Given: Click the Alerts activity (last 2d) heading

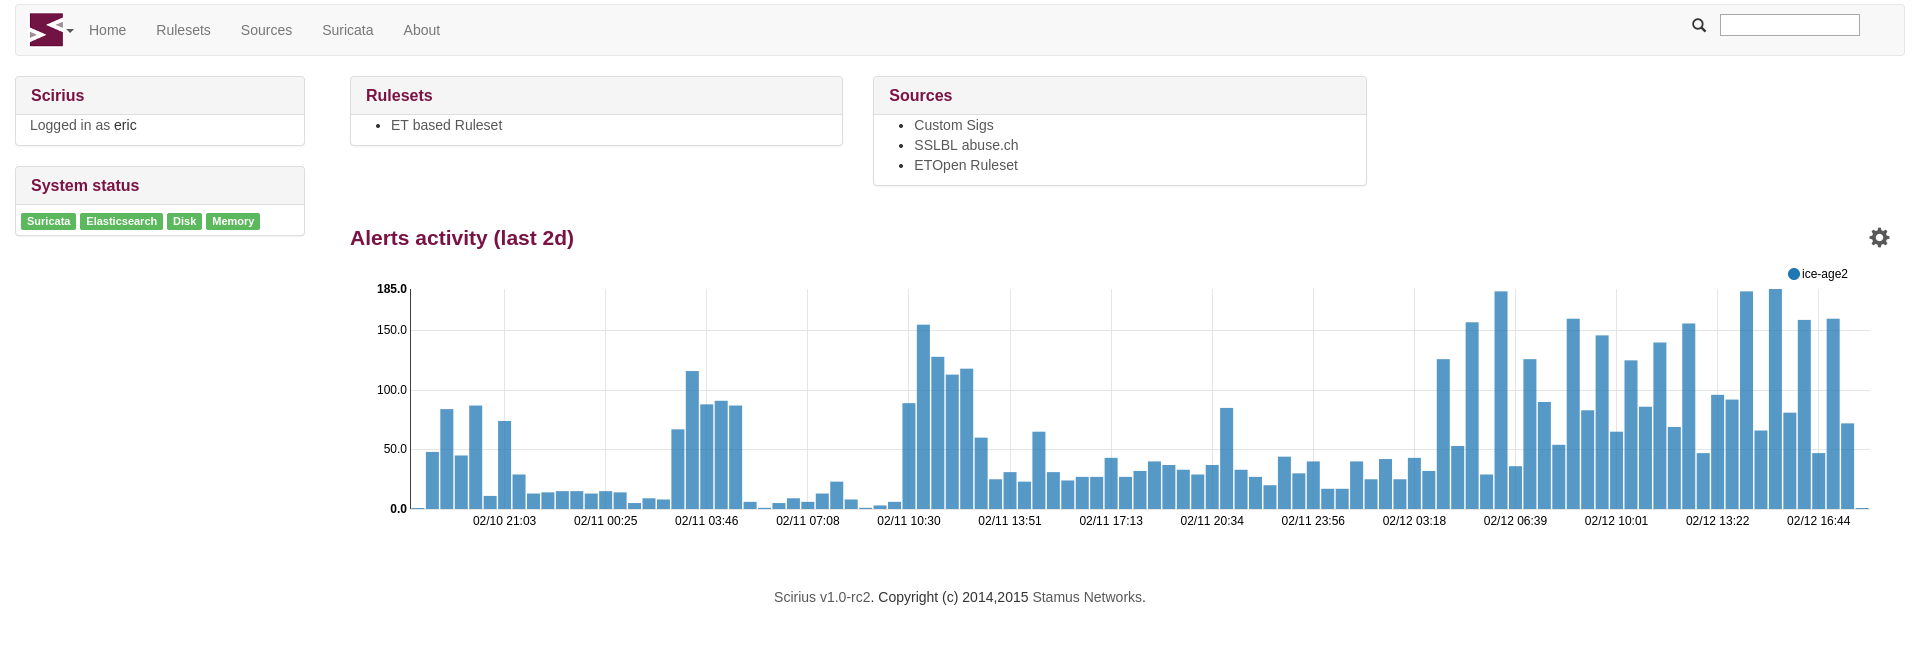Looking at the screenshot, I should tap(462, 238).
